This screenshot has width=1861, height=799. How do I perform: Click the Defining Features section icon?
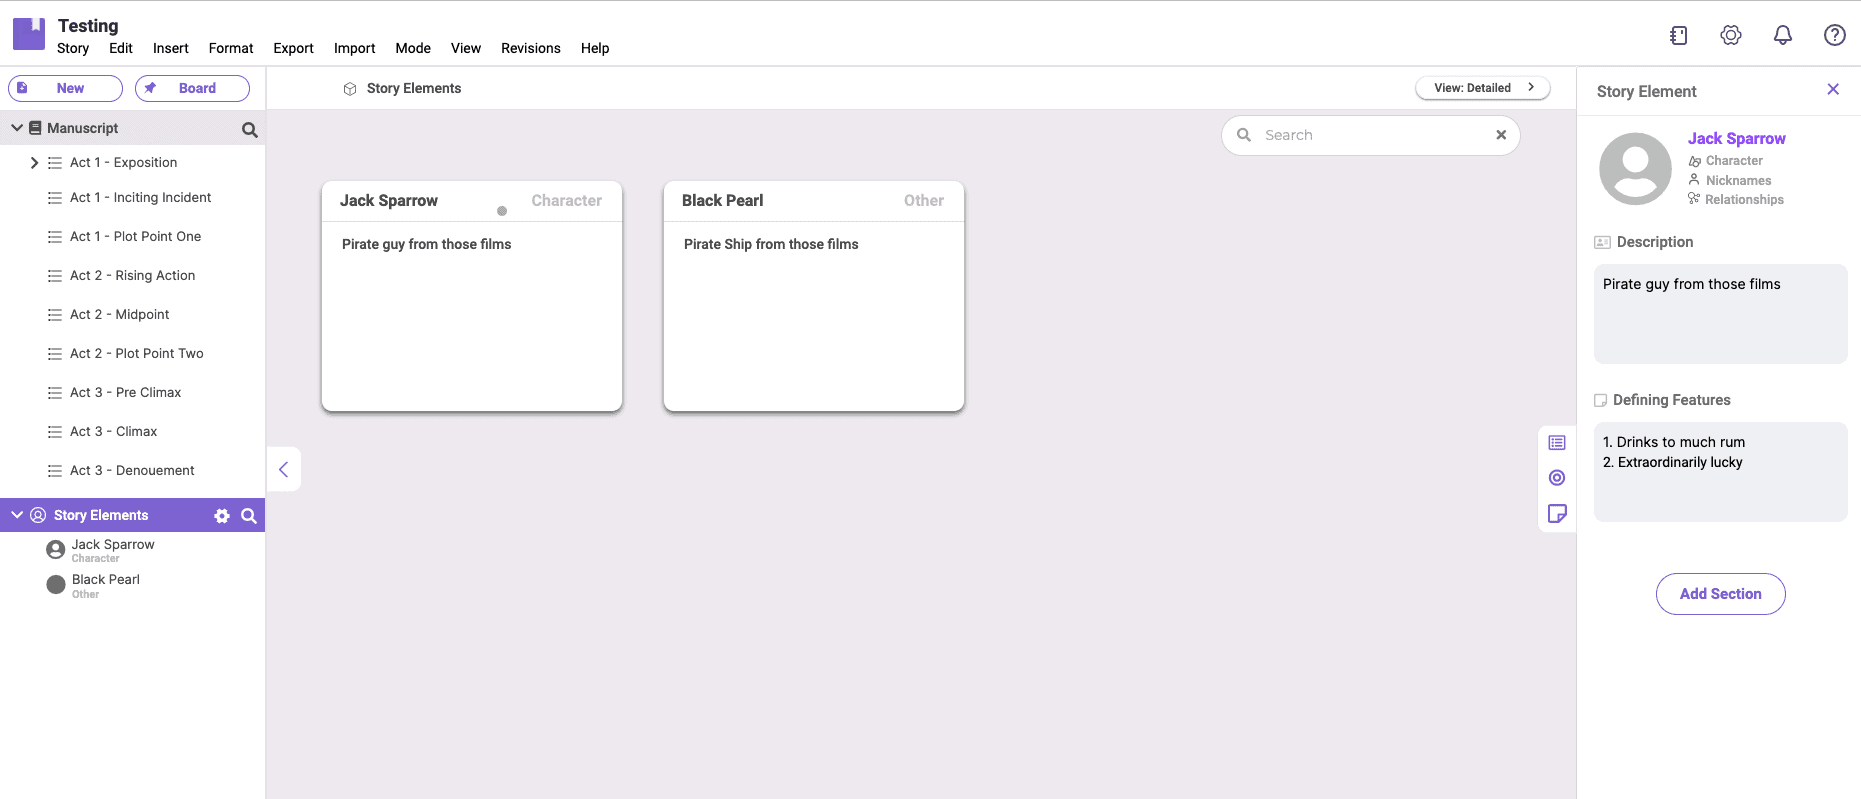click(x=1600, y=400)
